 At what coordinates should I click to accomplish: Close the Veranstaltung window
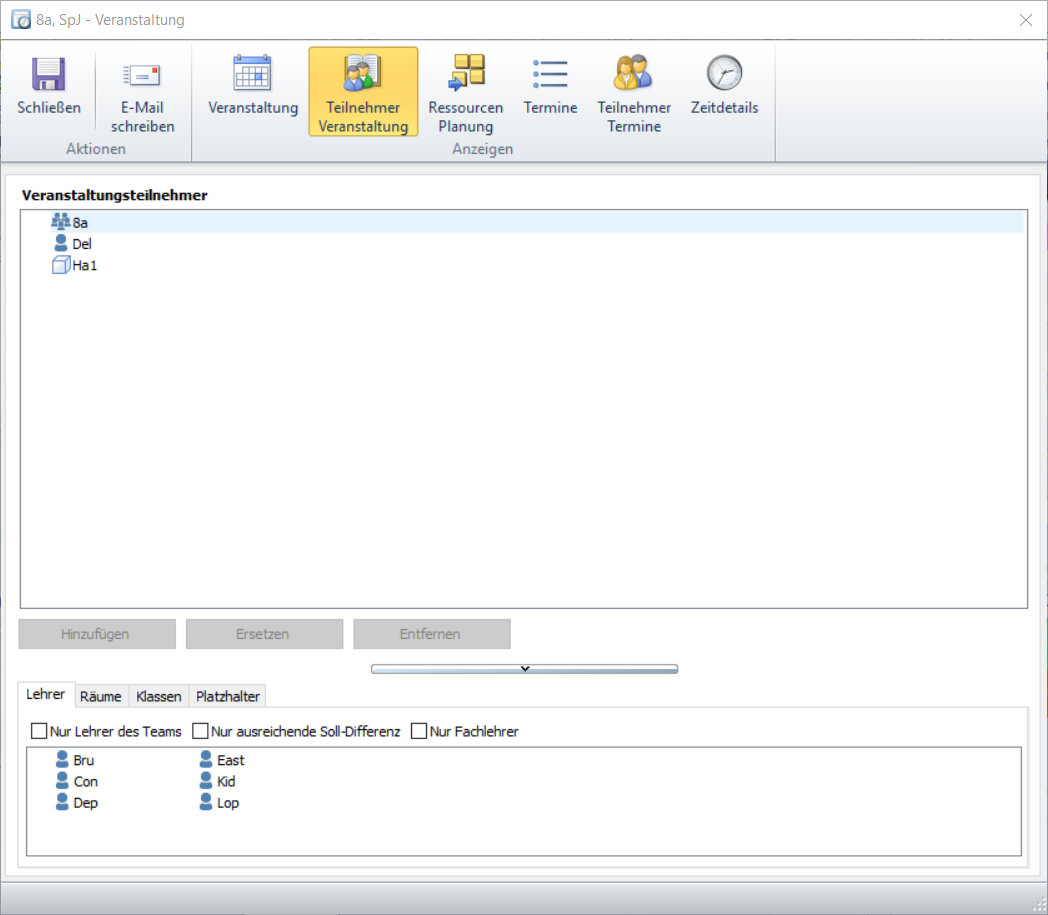(x=1026, y=20)
